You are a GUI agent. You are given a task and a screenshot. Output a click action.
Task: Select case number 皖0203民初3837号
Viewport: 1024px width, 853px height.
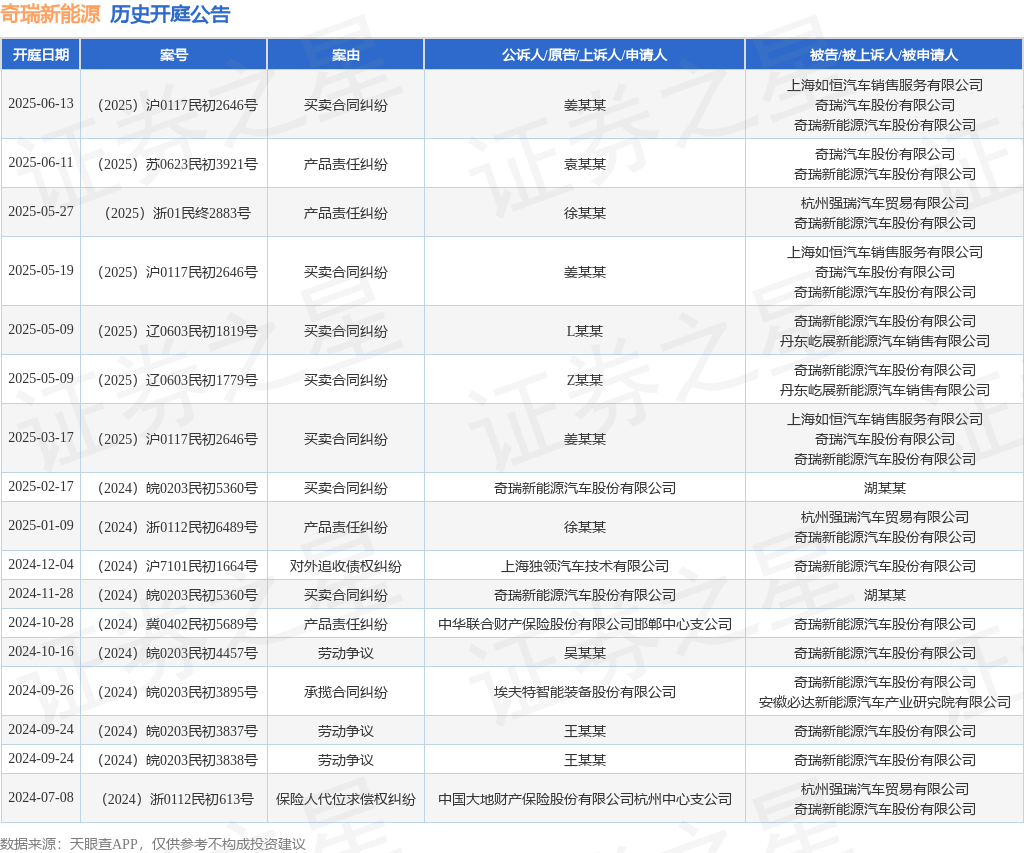(x=177, y=732)
